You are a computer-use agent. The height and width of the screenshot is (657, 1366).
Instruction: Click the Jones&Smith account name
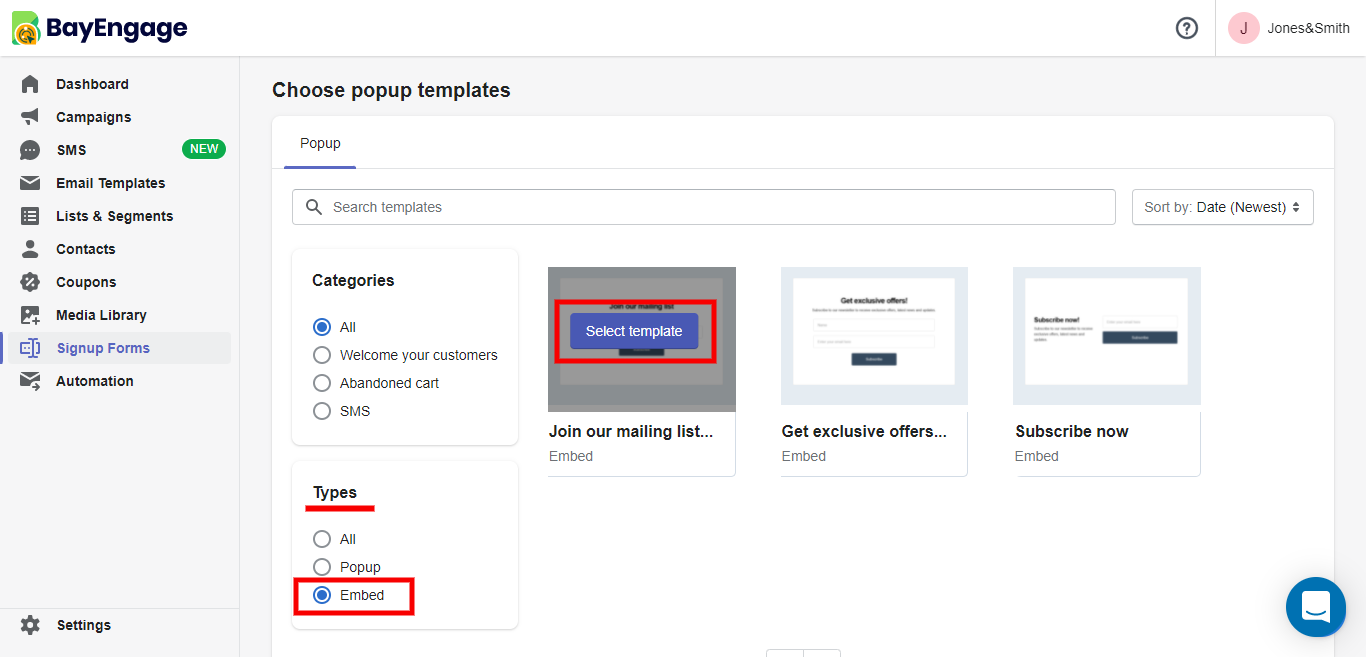1308,28
